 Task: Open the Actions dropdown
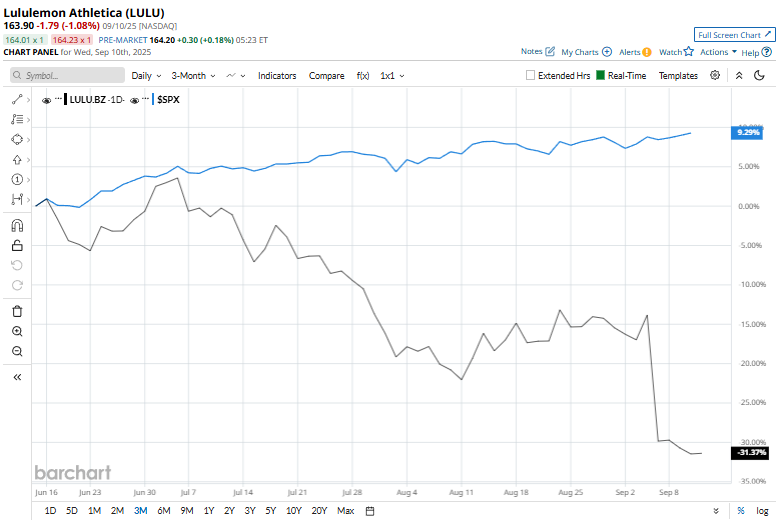718,52
